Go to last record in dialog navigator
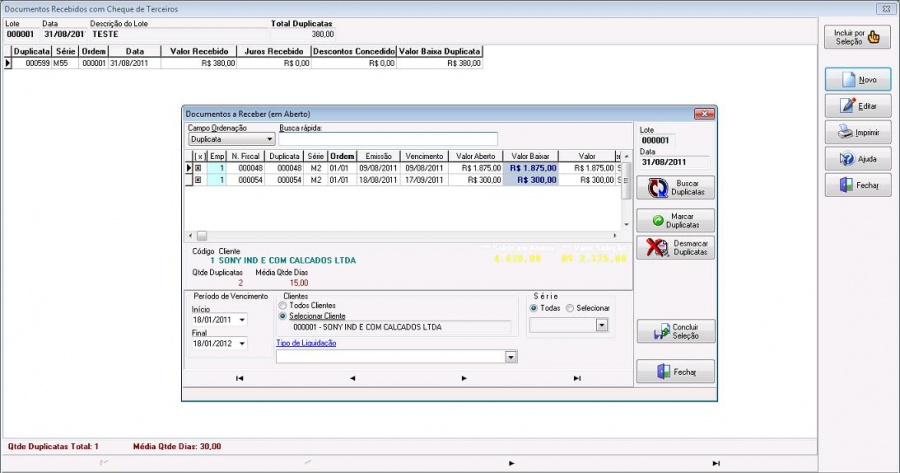 577,378
